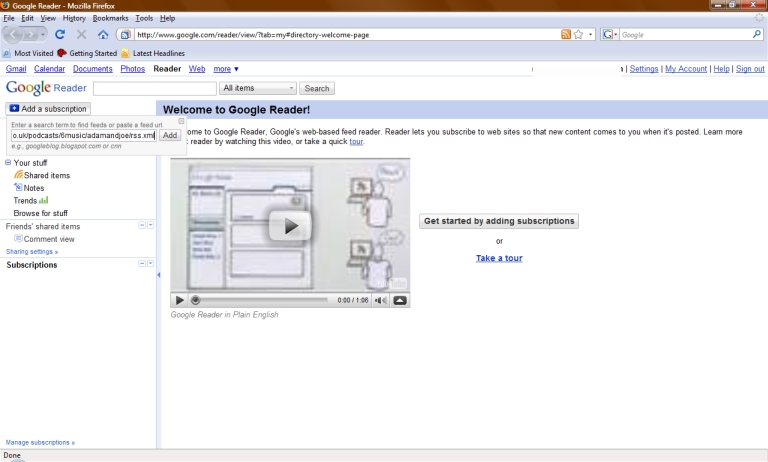Viewport: 768px width, 462px height.
Task: Reload the page with the refresh icon
Action: coord(60,34)
